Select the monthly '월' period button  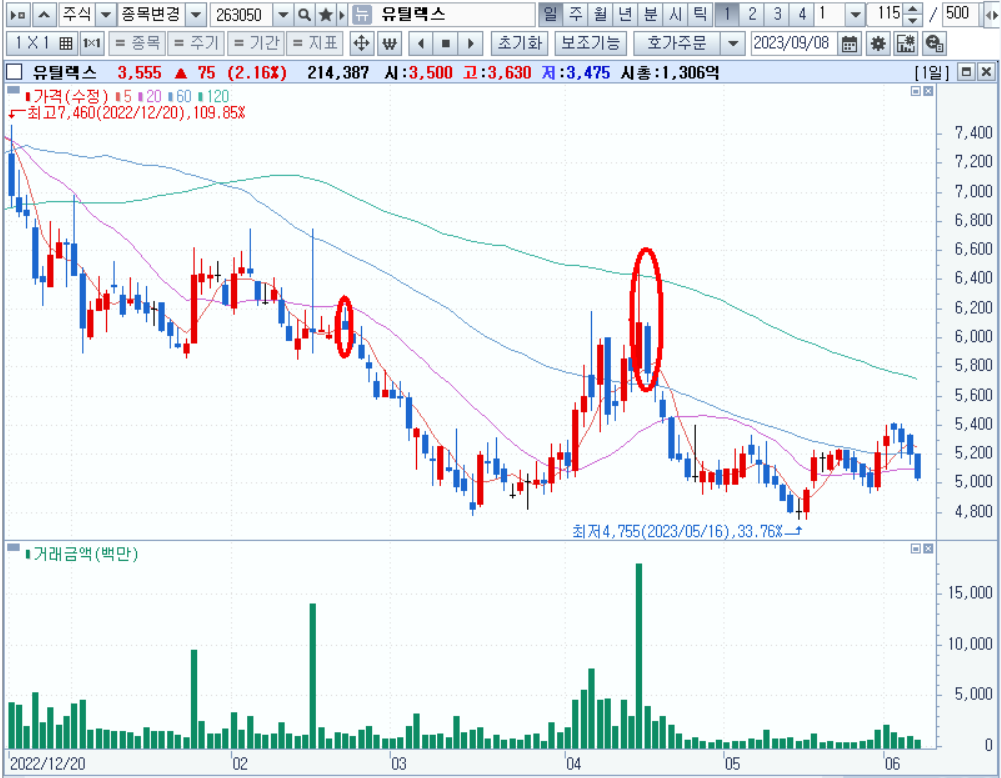coord(601,14)
